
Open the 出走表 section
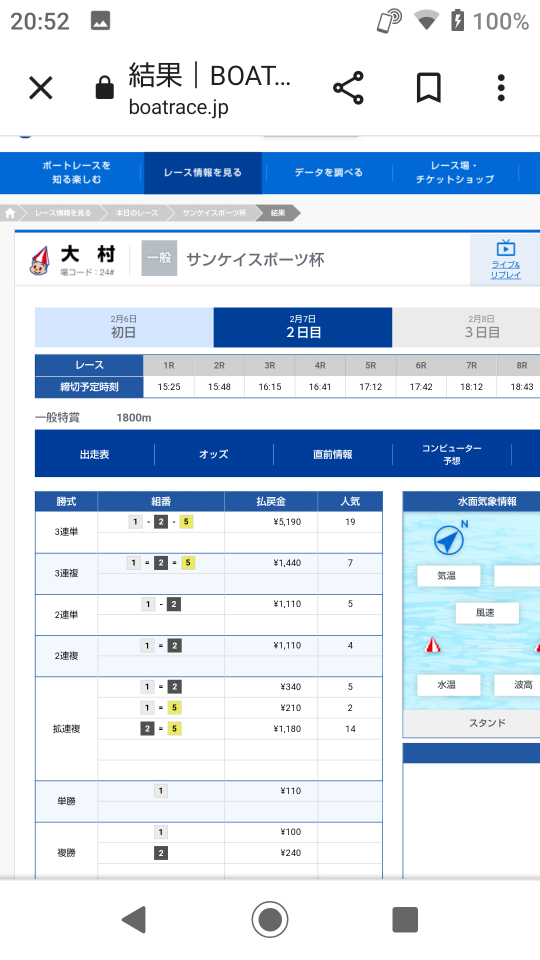tap(94, 454)
